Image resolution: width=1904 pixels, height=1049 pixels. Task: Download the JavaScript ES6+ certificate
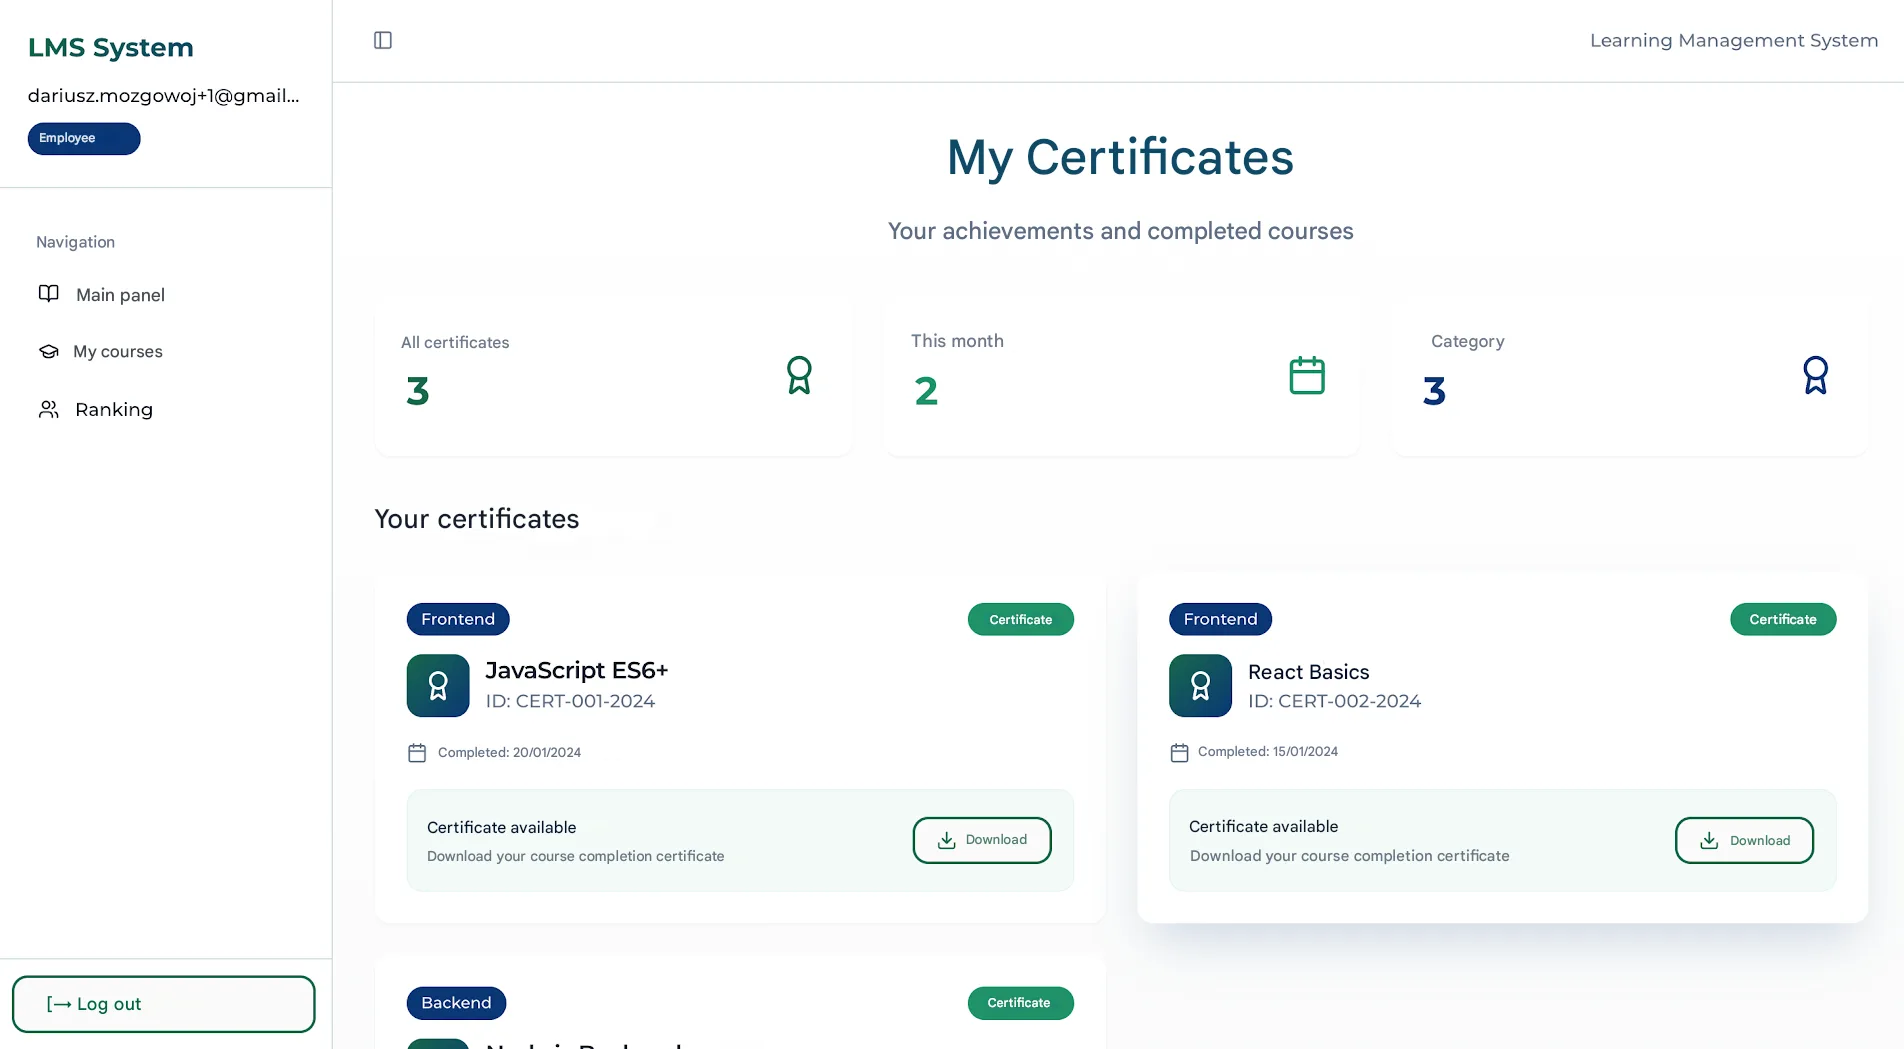click(x=981, y=840)
